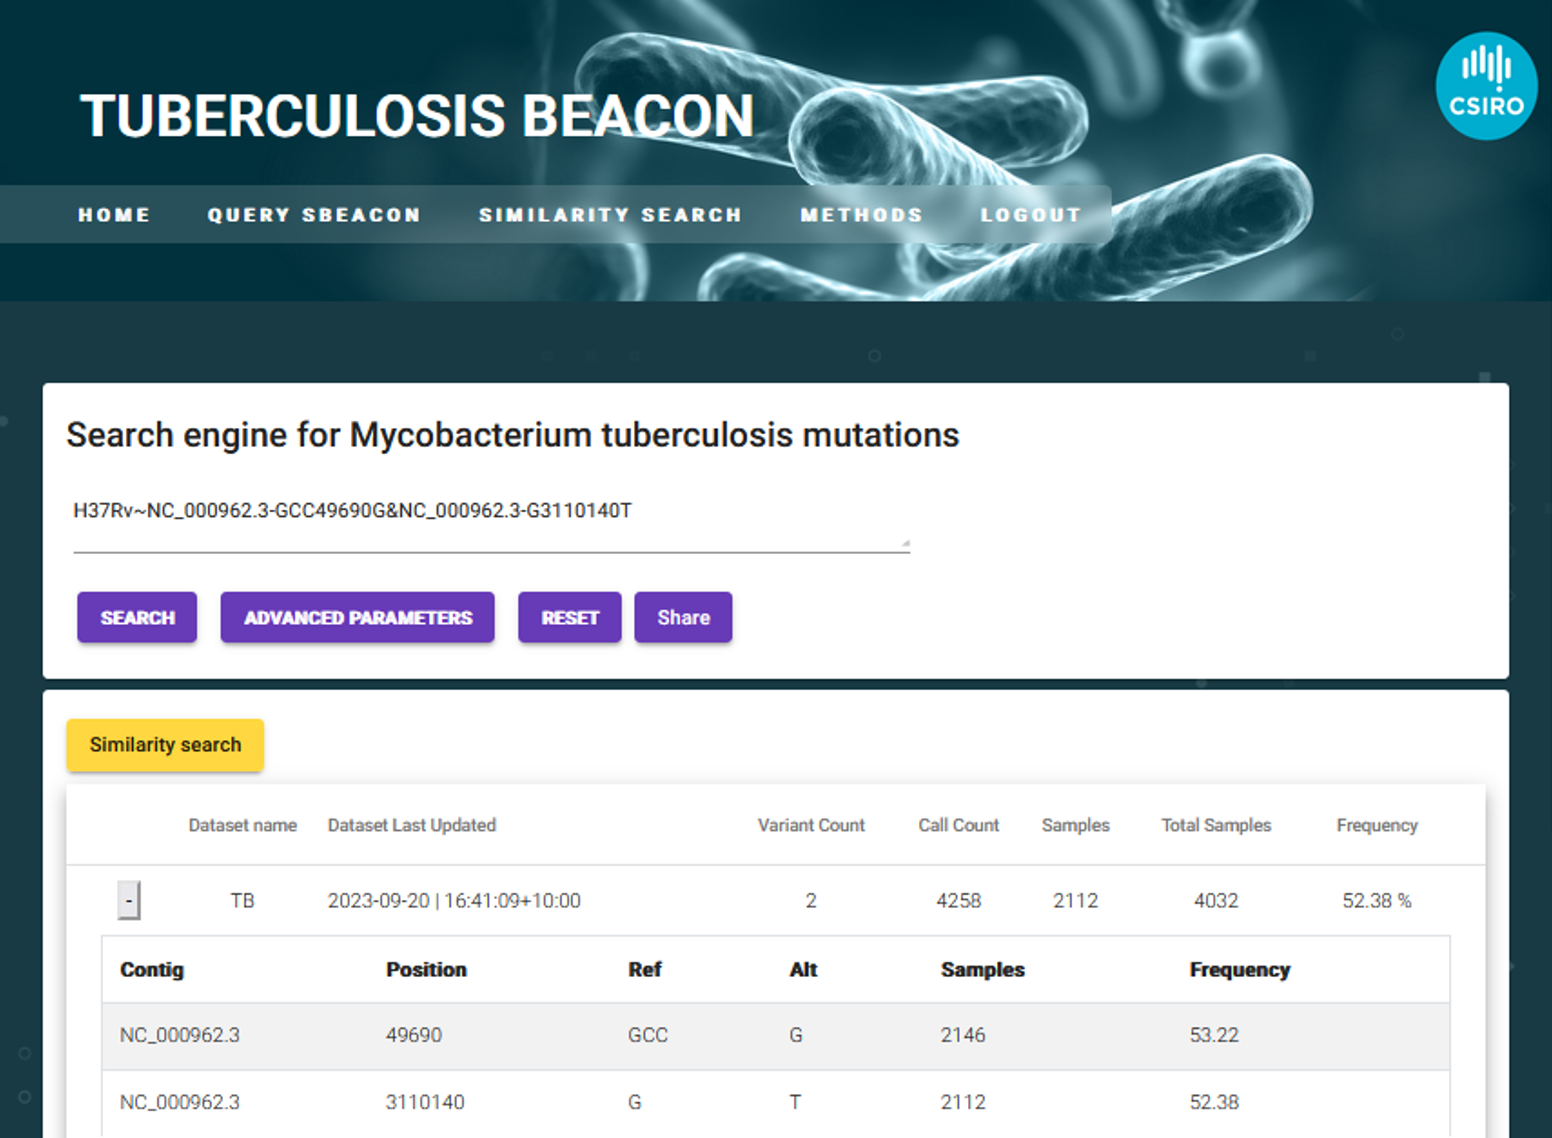This screenshot has height=1138, width=1552.
Task: Grab the query textarea resize handle
Action: click(905, 543)
